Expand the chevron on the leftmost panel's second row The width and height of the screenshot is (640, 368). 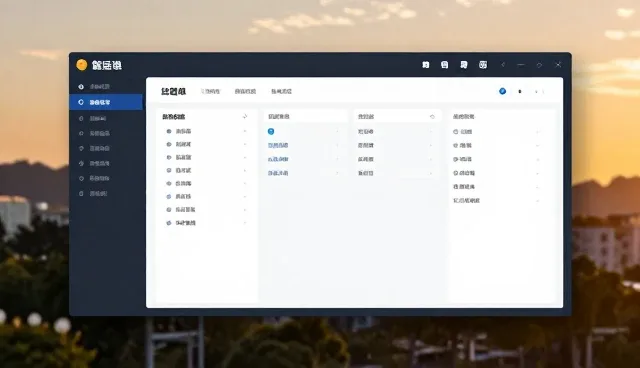245,144
